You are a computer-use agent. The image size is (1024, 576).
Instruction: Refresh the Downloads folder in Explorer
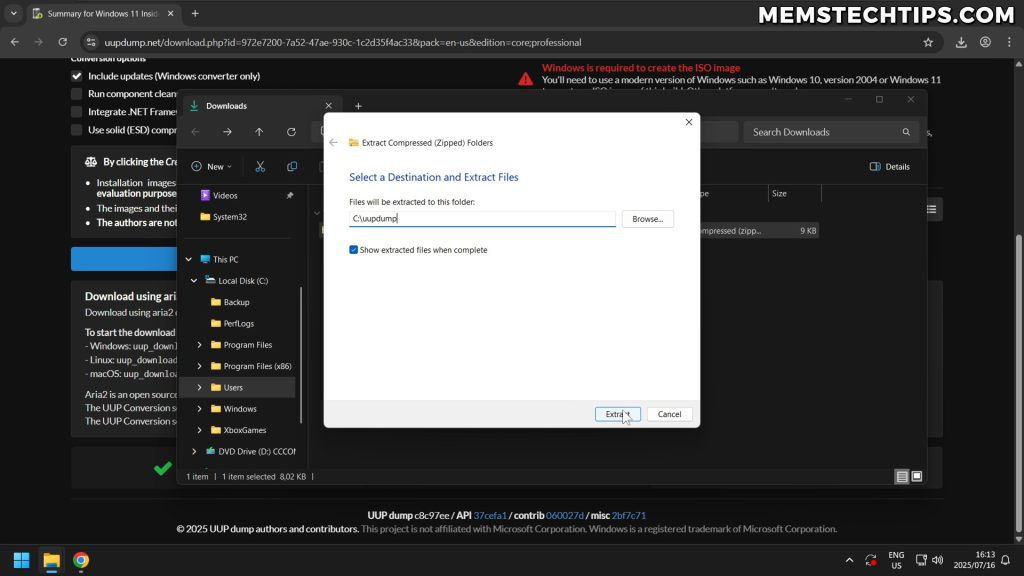click(291, 132)
